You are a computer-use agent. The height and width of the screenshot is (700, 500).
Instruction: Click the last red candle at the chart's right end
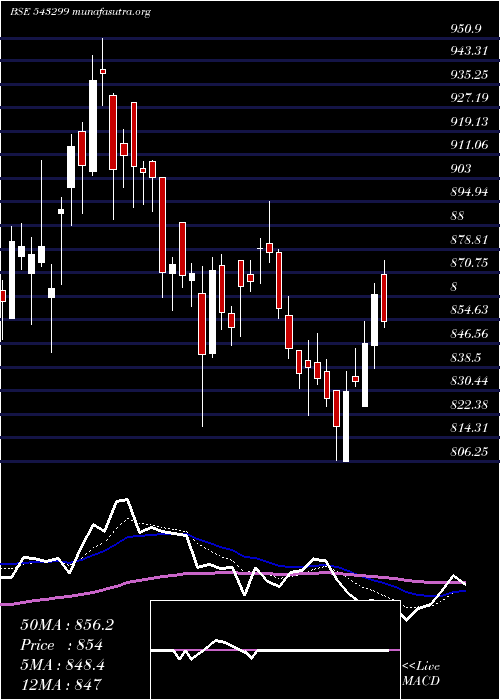click(x=384, y=298)
